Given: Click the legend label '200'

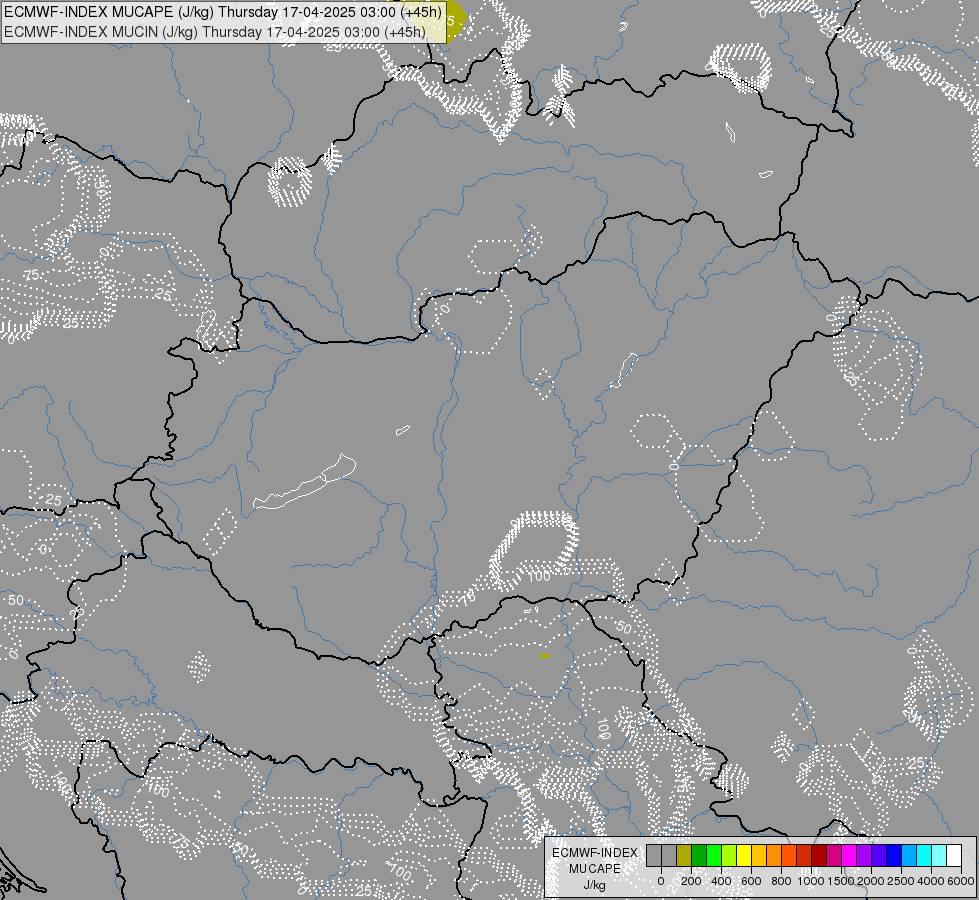Looking at the screenshot, I should pyautogui.click(x=691, y=881).
